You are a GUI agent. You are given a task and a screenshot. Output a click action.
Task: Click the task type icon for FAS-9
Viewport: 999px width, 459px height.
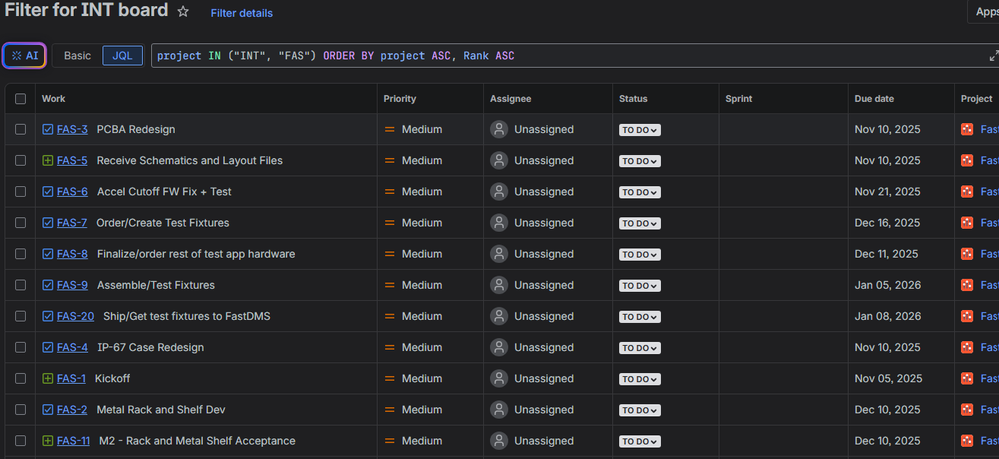point(47,286)
